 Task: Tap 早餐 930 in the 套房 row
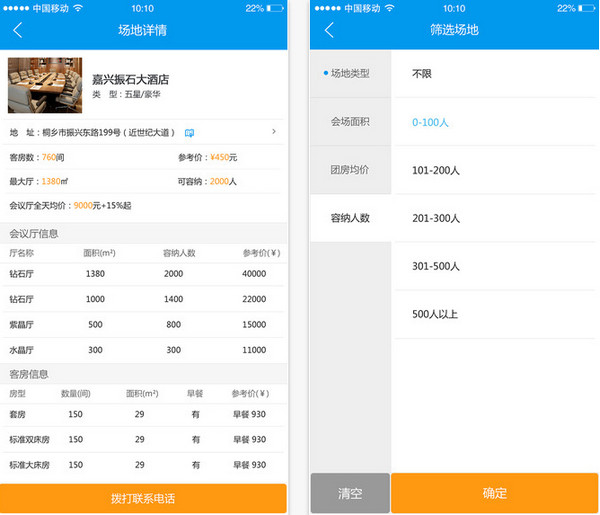(x=249, y=414)
